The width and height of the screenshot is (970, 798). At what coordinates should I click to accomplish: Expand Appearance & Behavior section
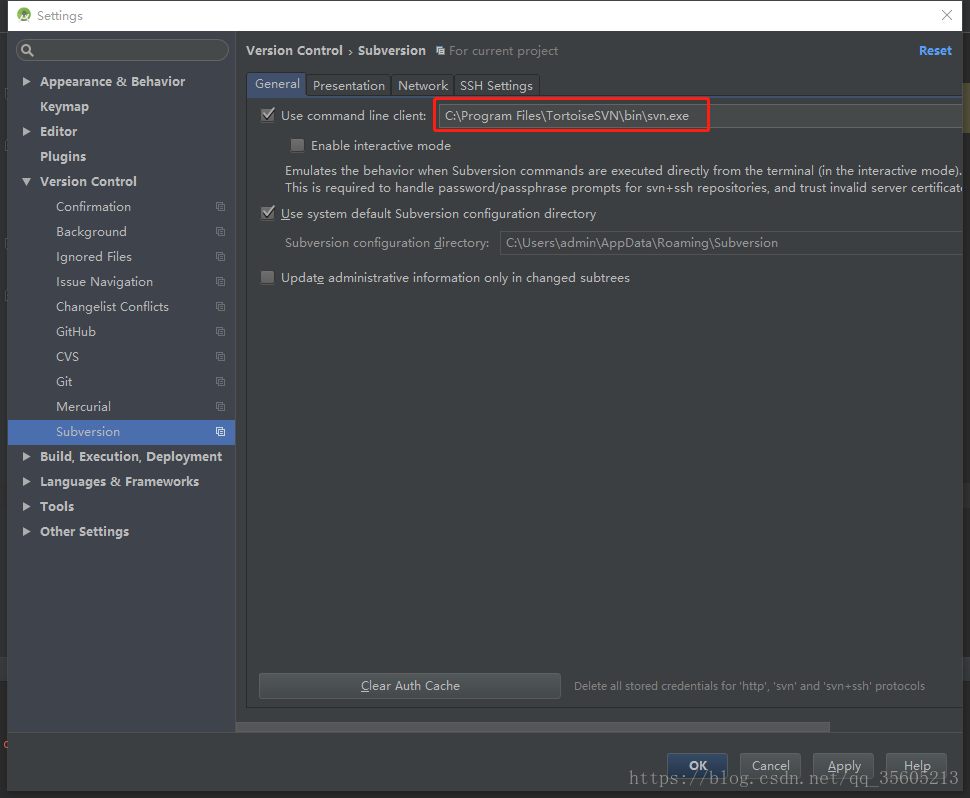27,81
